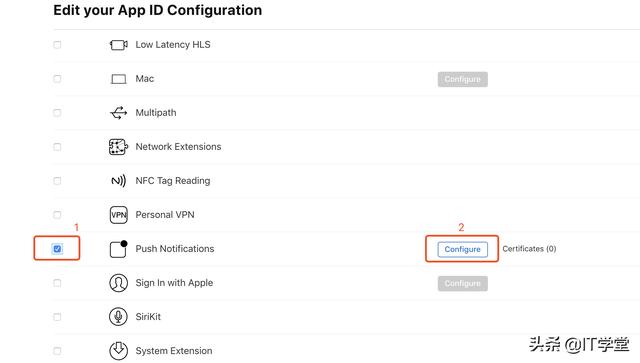The width and height of the screenshot is (640, 363).
Task: Check the Mac capability checkbox
Action: tap(57, 79)
